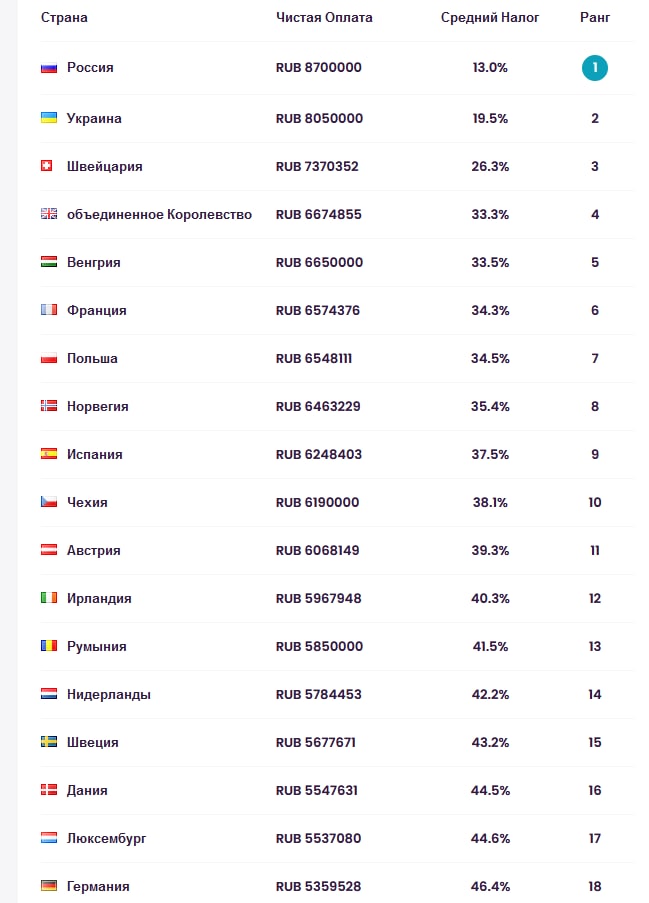Click the highlighted rank 1 badge
The height and width of the screenshot is (903, 649).
[x=595, y=68]
